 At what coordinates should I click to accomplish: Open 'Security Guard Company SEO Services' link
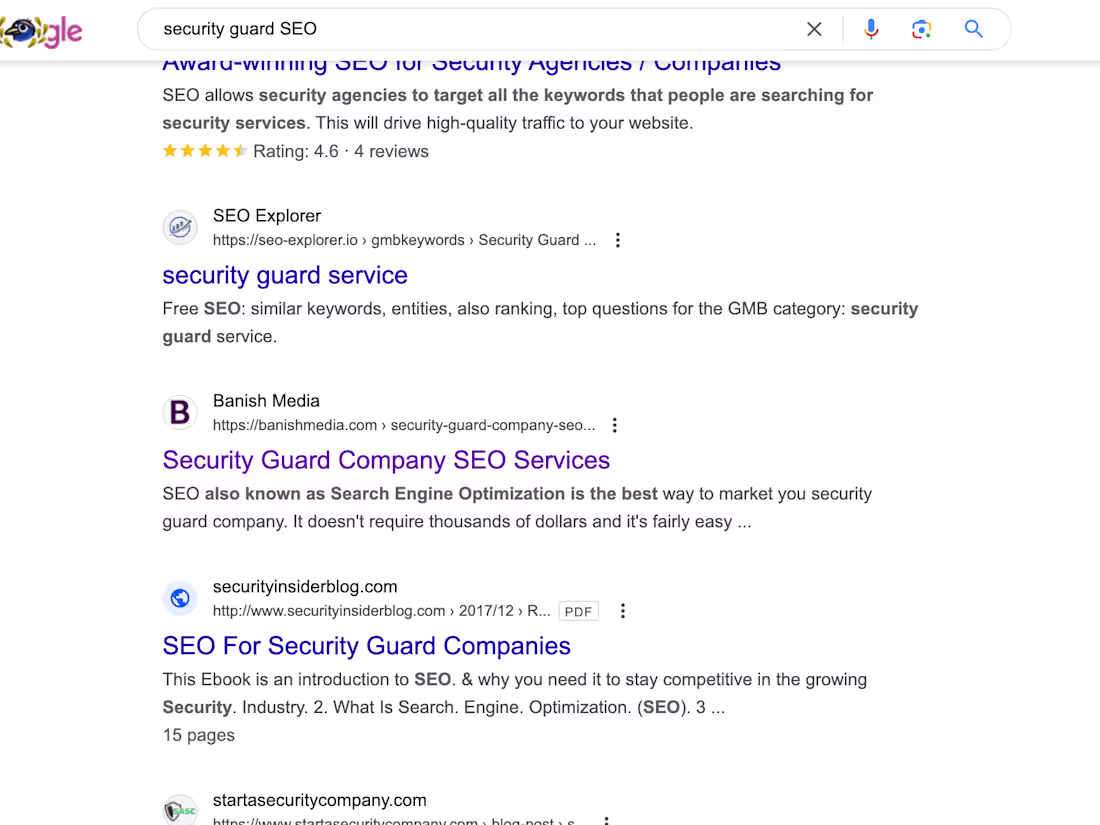click(386, 460)
